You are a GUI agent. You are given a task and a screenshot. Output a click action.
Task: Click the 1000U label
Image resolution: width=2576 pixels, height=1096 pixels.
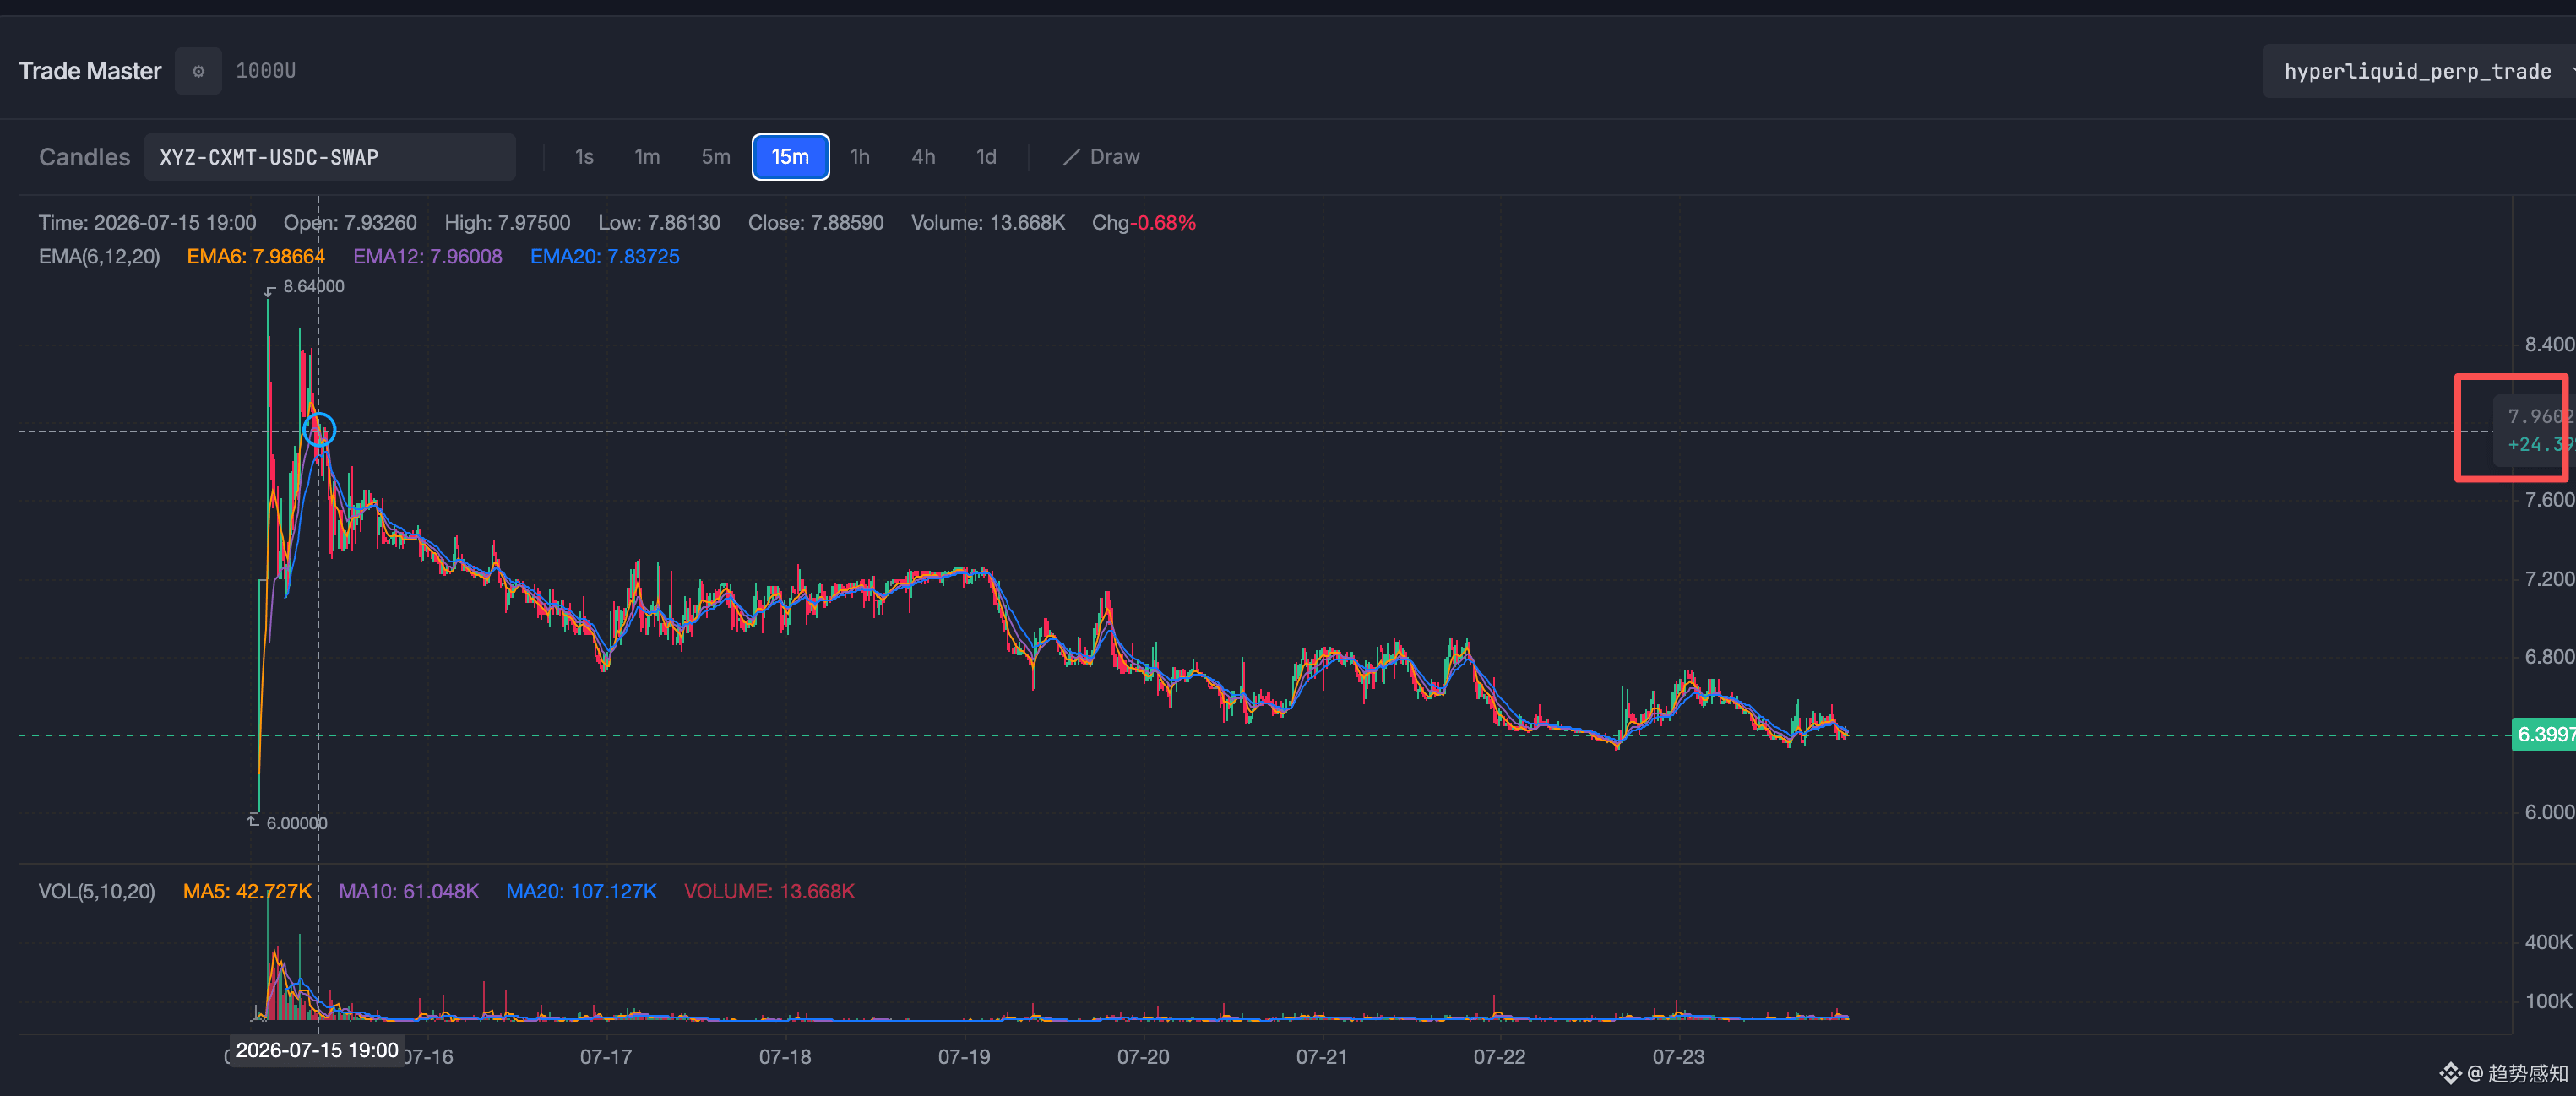click(265, 71)
